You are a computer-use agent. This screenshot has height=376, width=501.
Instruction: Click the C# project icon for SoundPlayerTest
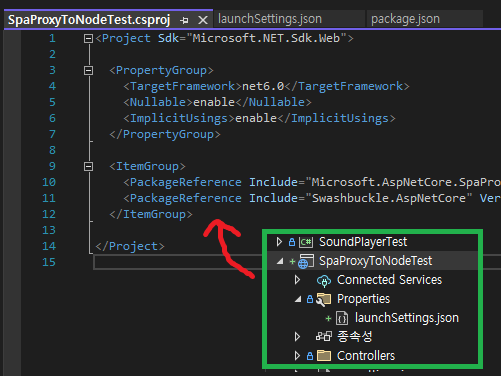pos(306,242)
